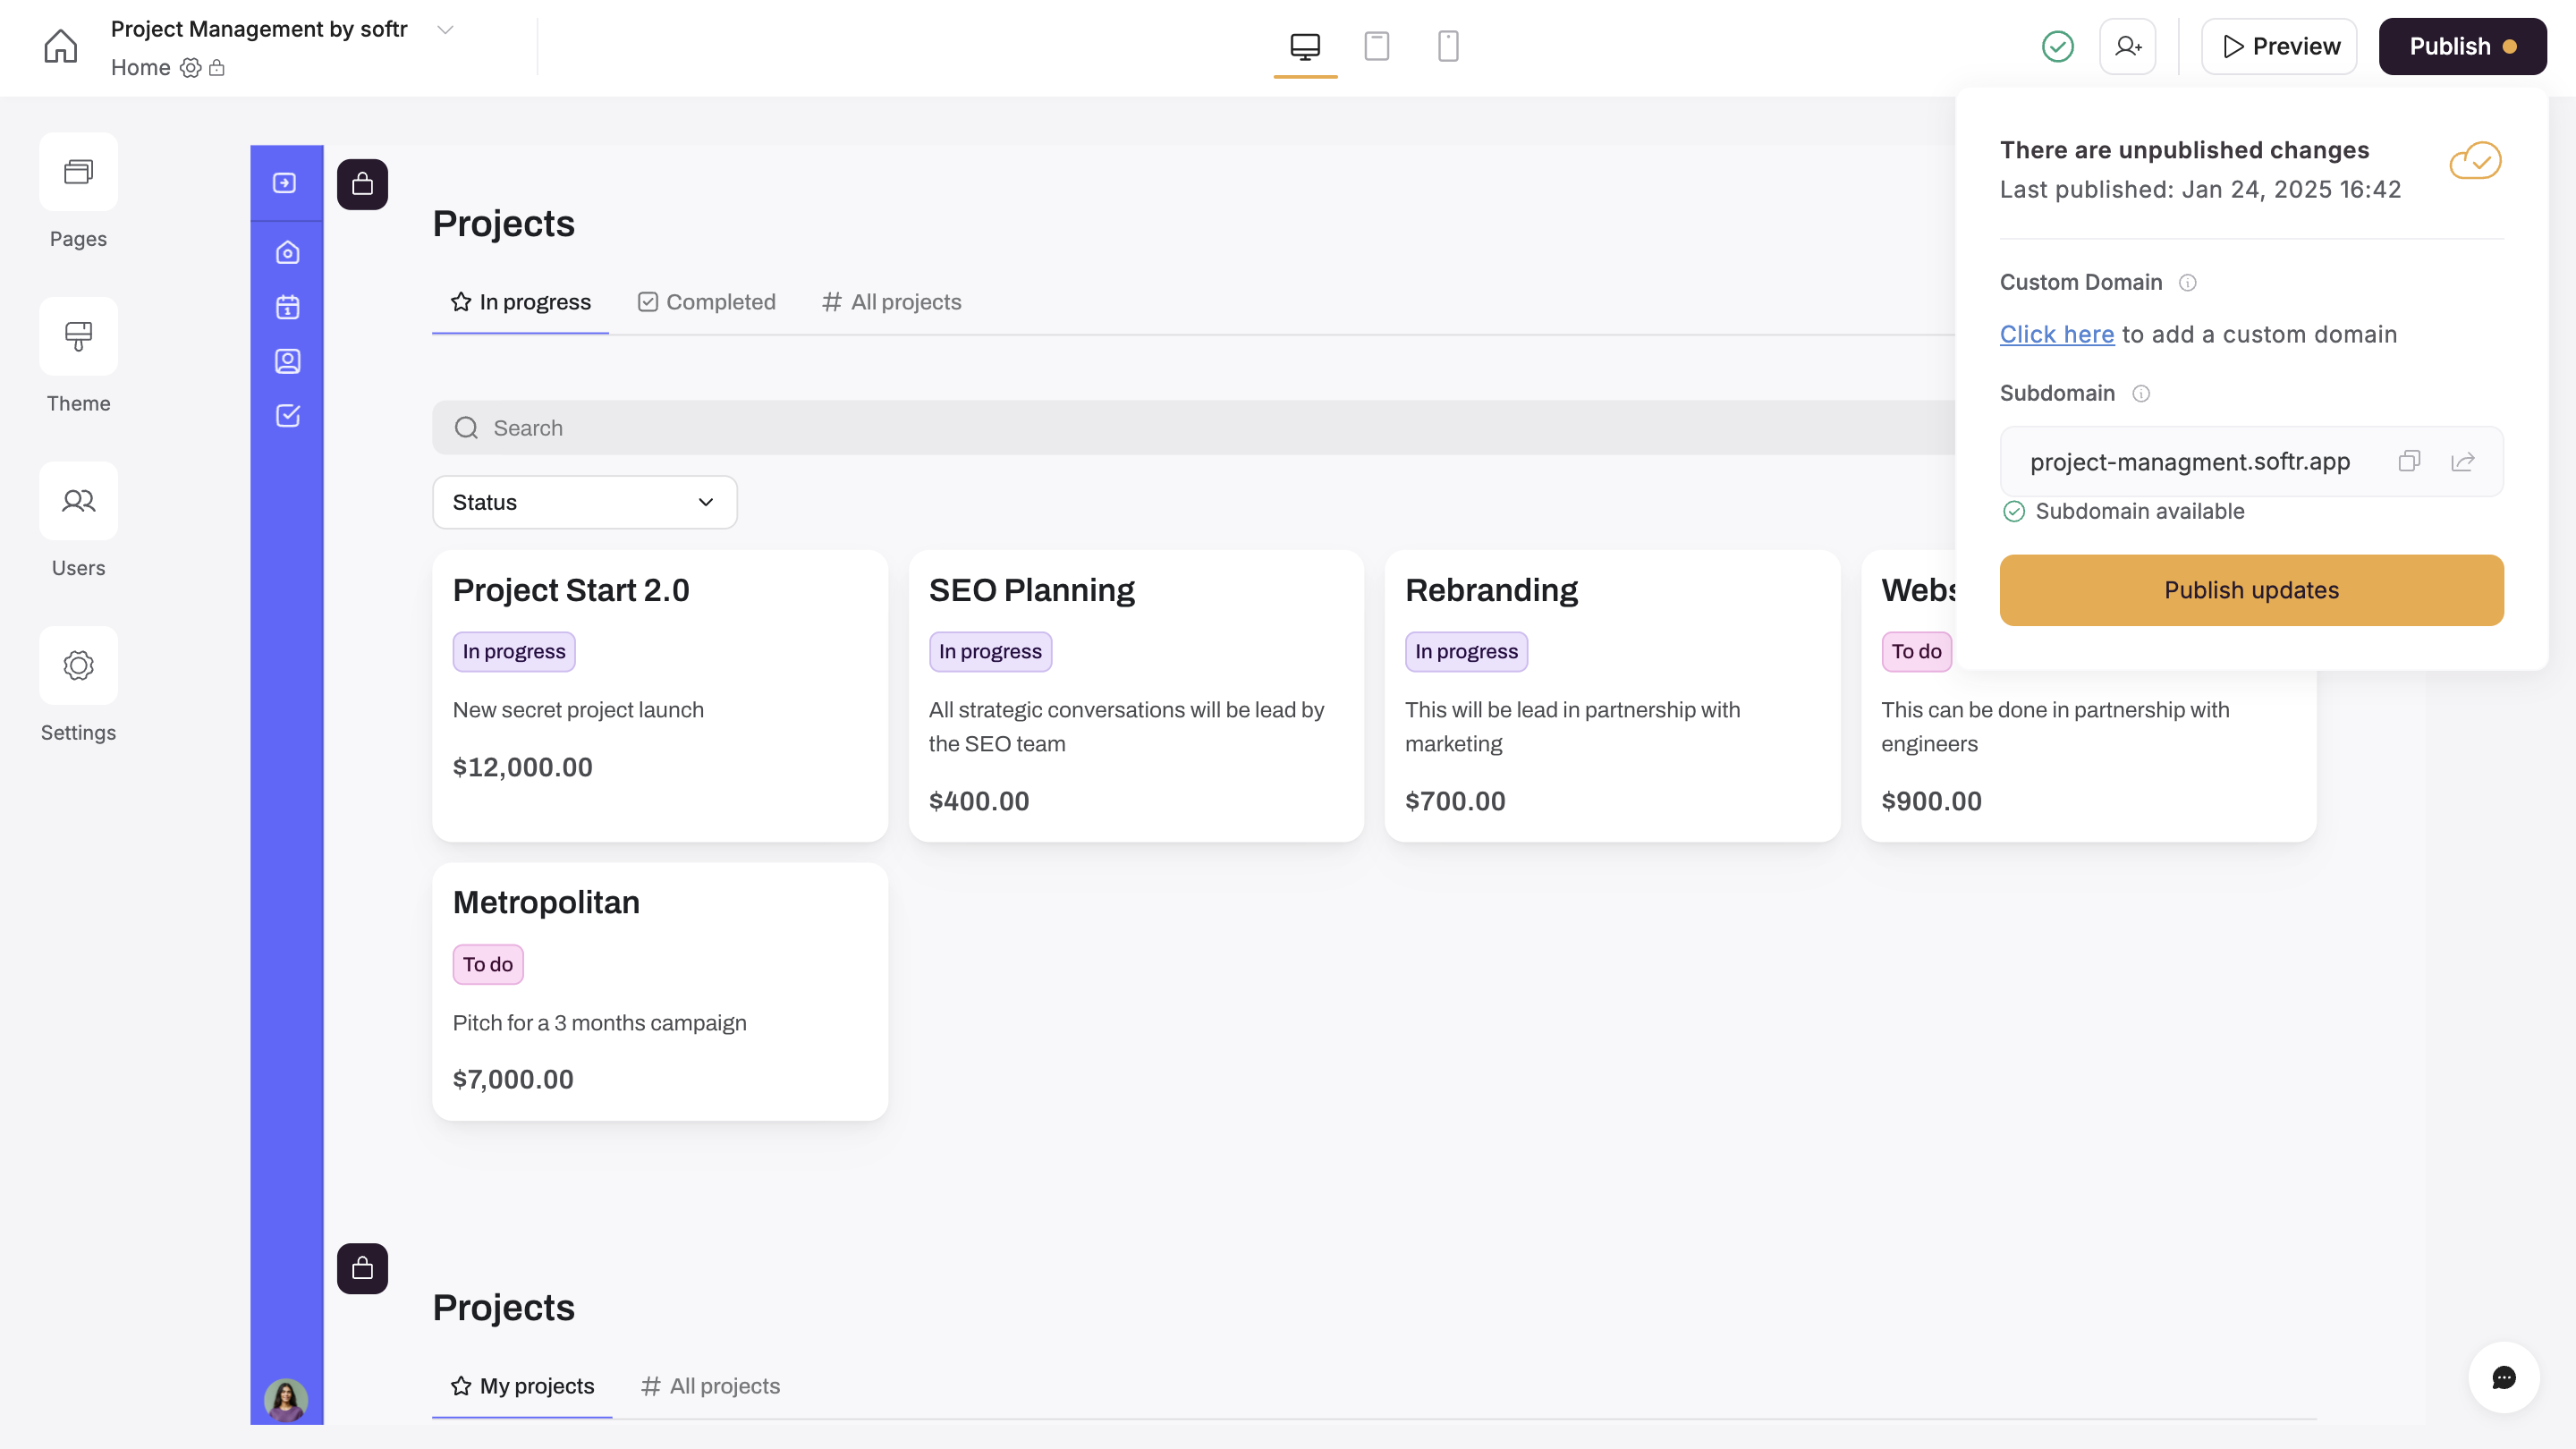Select the All projects tab
This screenshot has height=1449, width=2576.
891,302
